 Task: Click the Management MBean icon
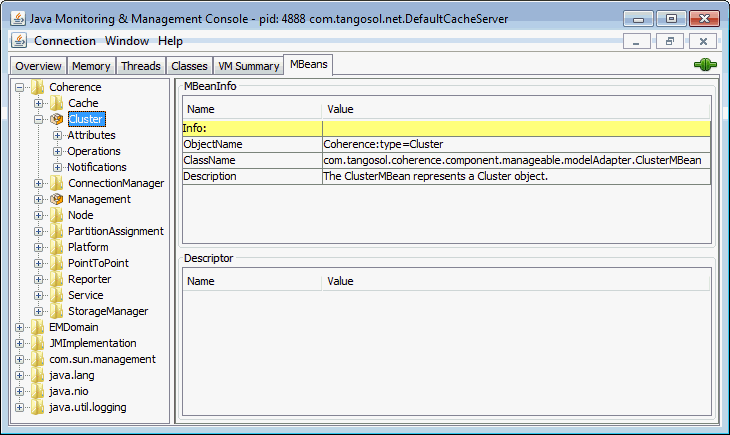56,199
